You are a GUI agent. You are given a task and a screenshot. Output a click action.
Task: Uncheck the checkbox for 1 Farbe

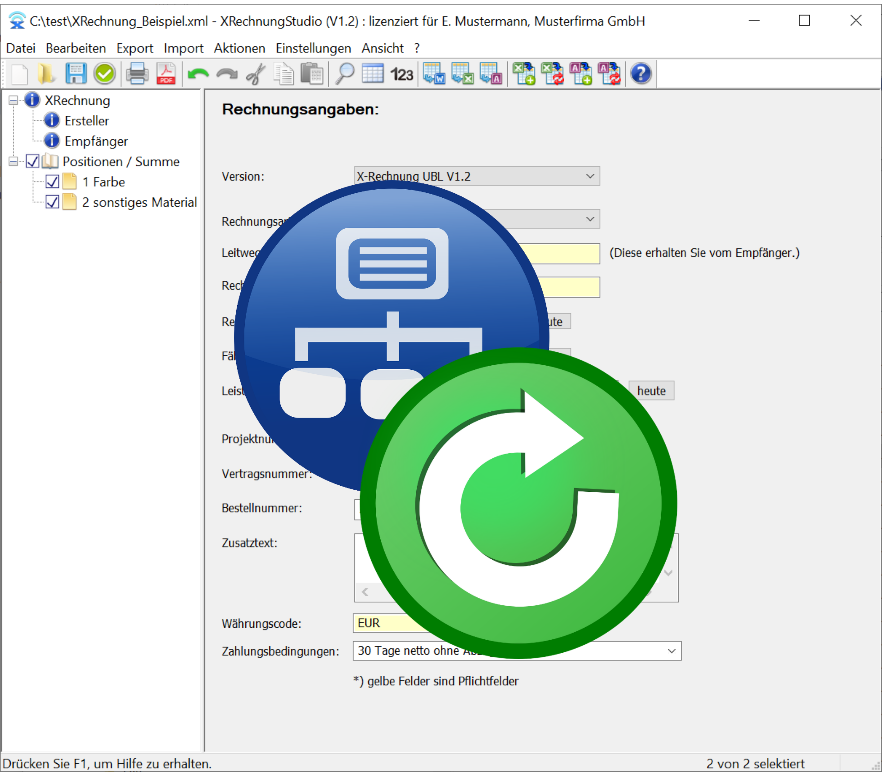tap(52, 182)
